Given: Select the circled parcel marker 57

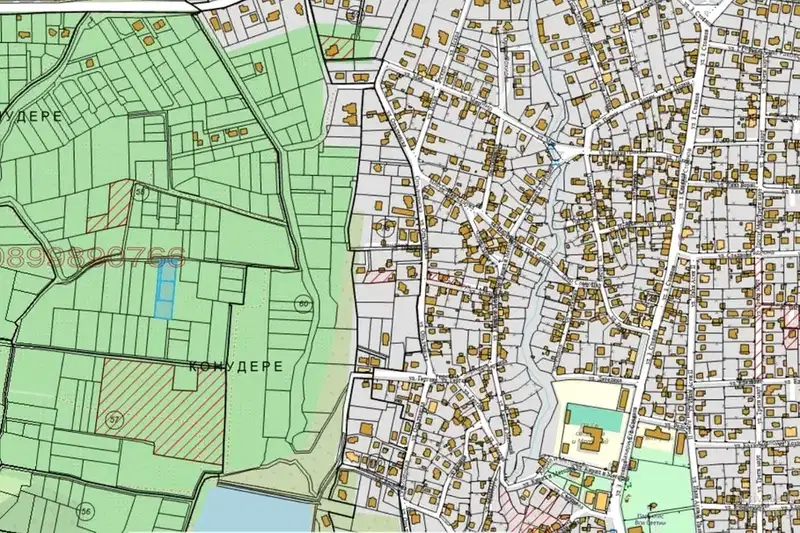Looking at the screenshot, I should [116, 420].
